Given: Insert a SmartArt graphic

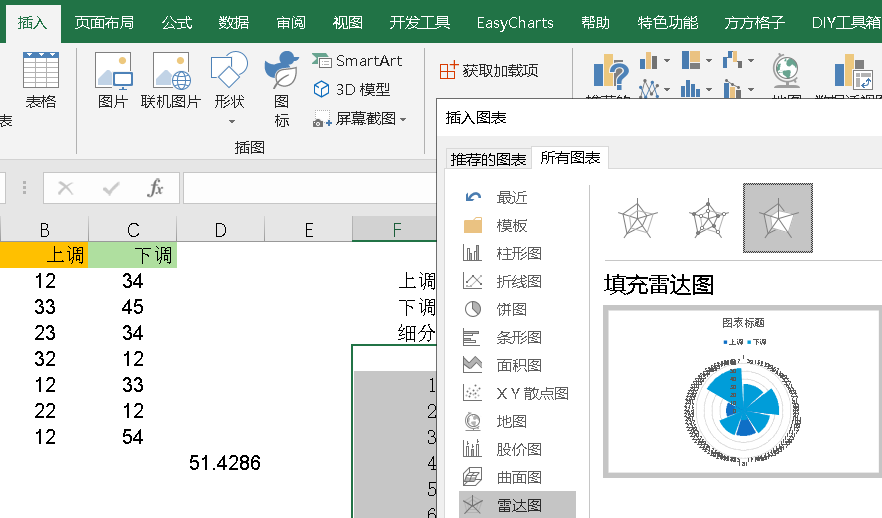Looking at the screenshot, I should (358, 61).
